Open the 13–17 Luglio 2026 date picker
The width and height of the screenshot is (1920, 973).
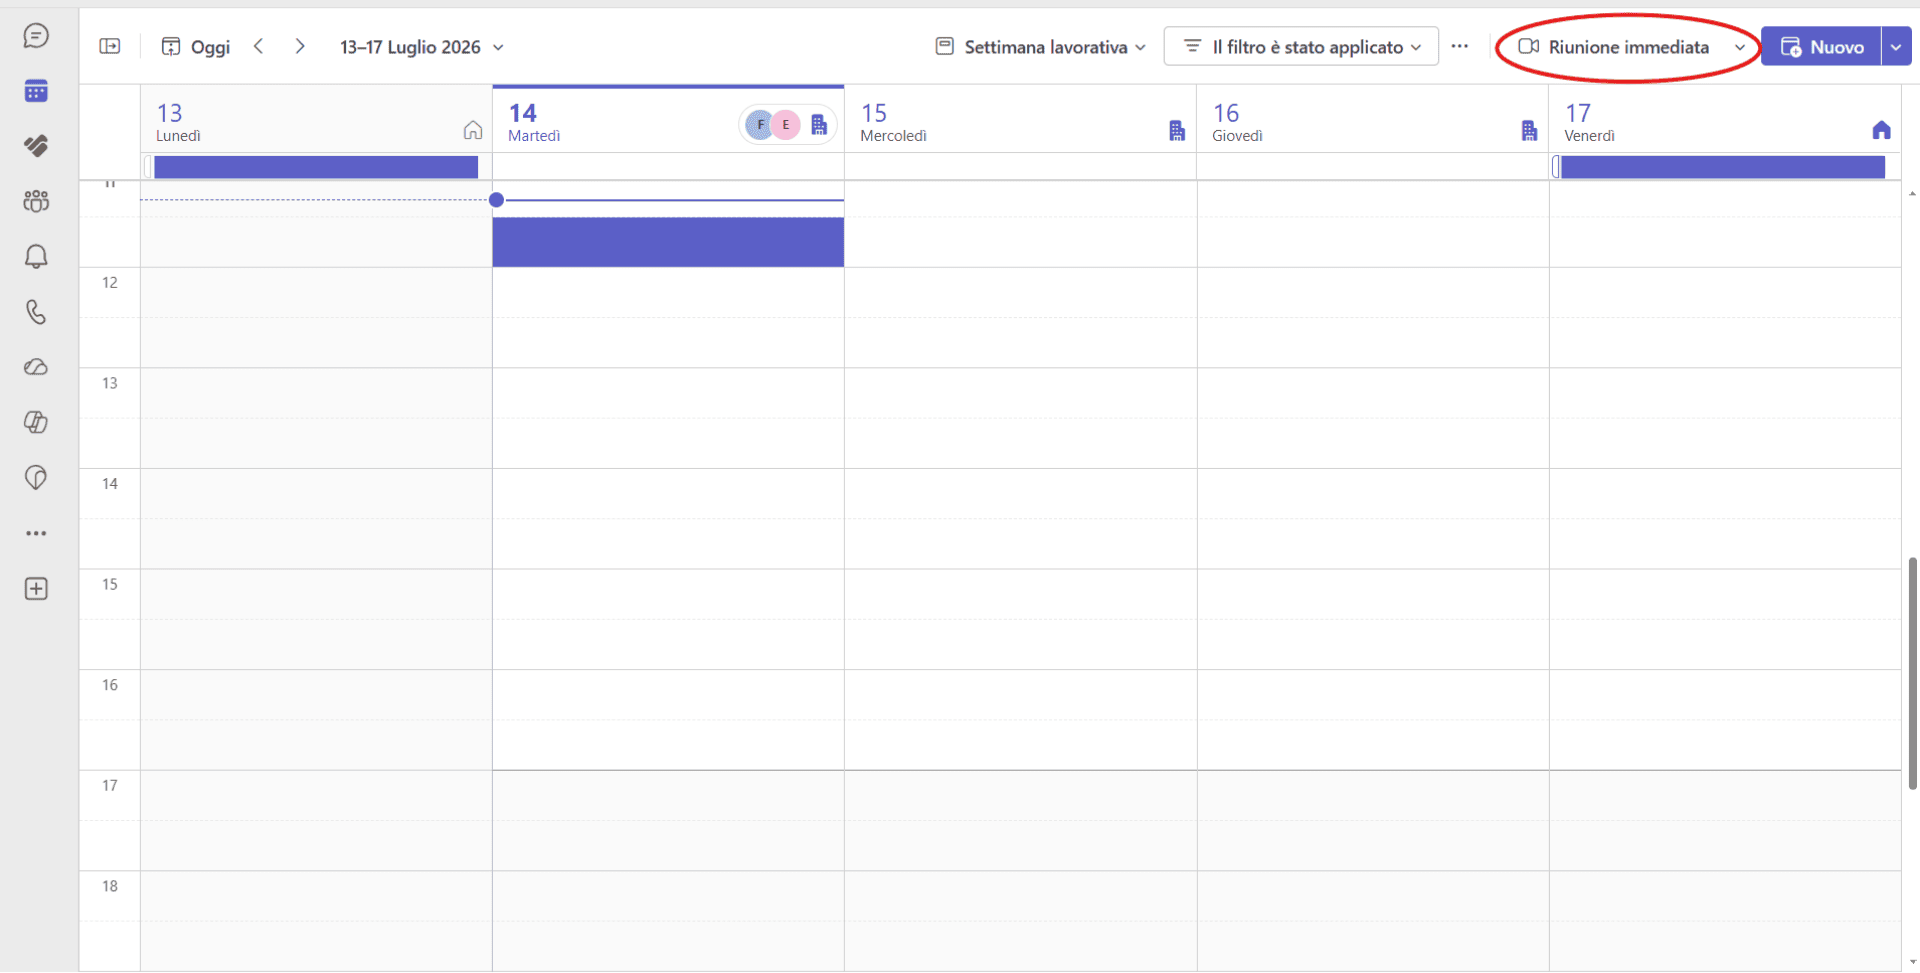[x=421, y=47]
